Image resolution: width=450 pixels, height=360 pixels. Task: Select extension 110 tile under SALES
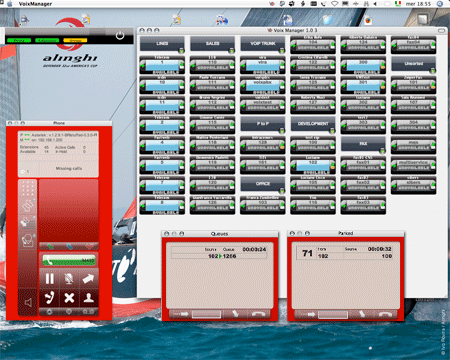click(x=212, y=65)
